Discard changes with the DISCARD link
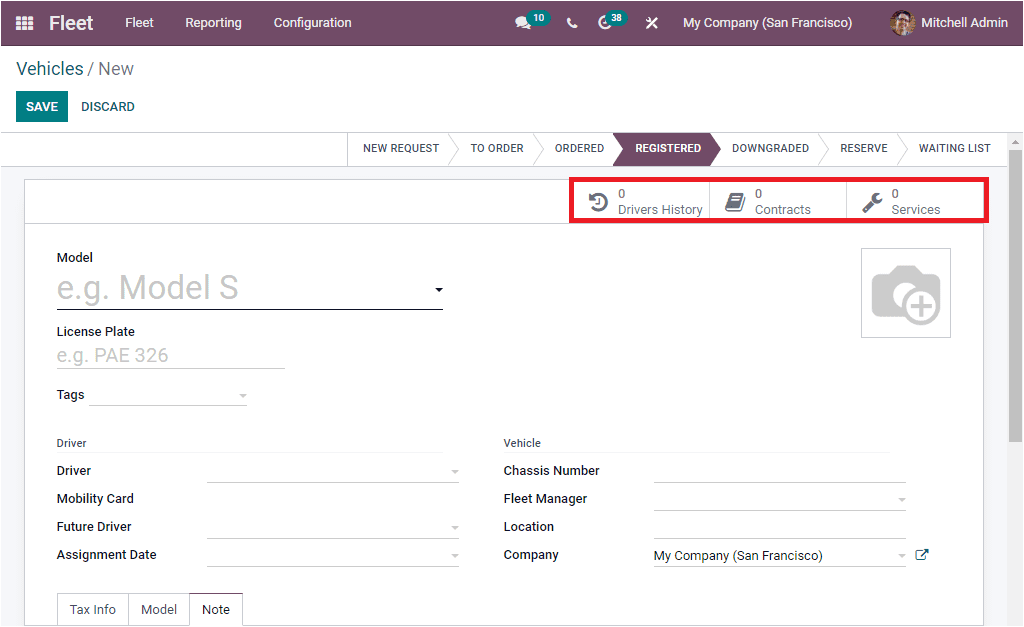The width and height of the screenshot is (1024, 627). [107, 106]
